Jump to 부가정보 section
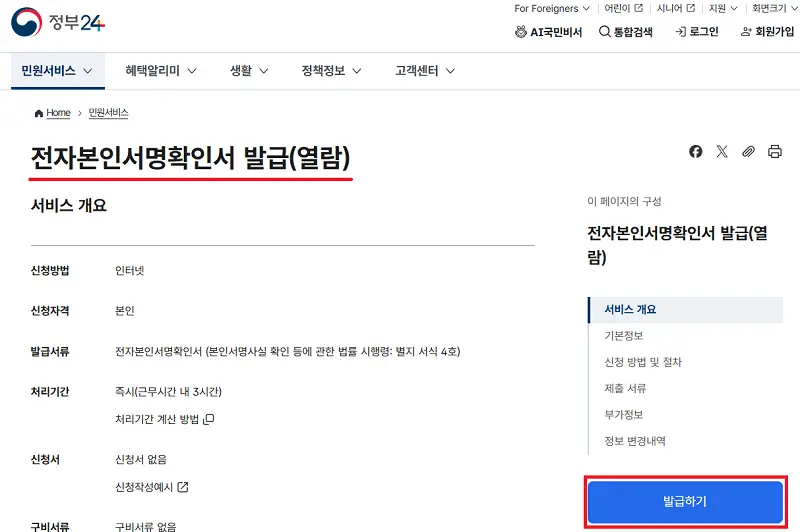 point(623,415)
